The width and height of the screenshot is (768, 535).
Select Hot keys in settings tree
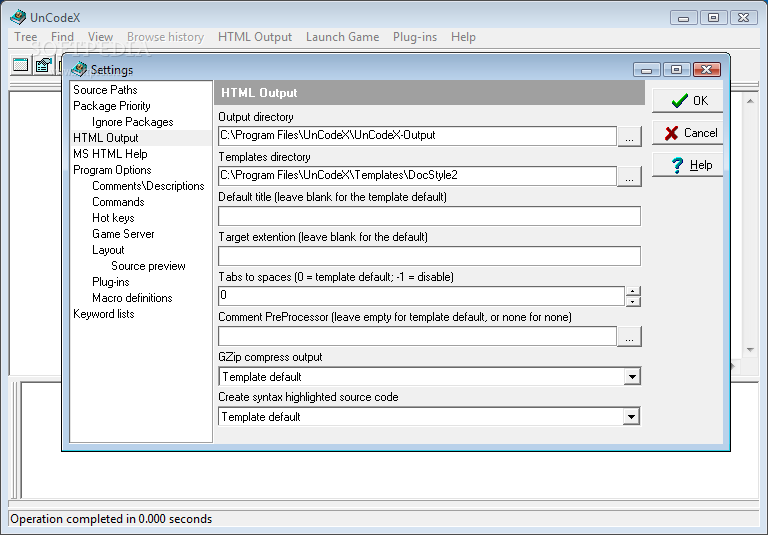(113, 218)
